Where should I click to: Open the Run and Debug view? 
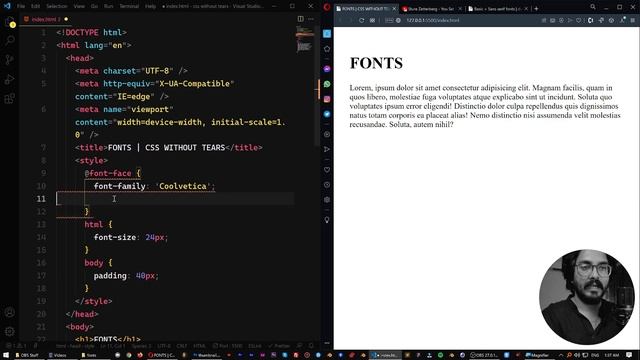coord(10,79)
